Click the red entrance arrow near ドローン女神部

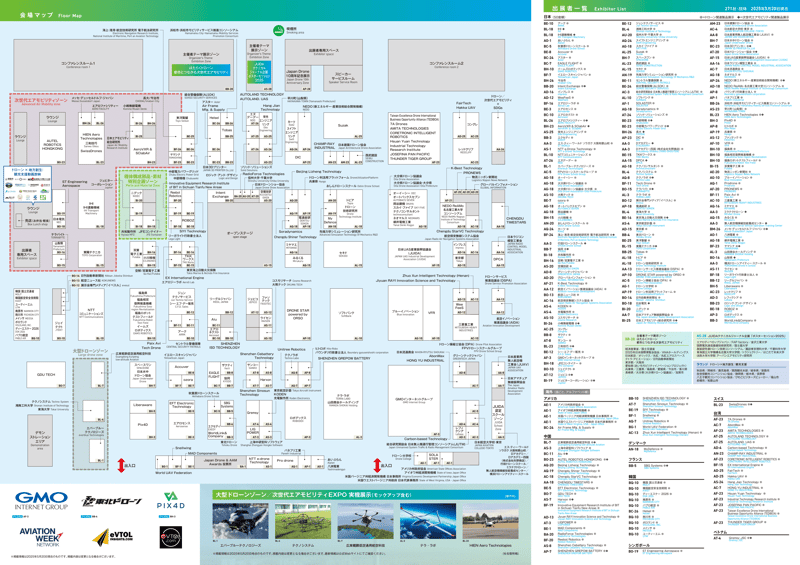tap(377, 465)
